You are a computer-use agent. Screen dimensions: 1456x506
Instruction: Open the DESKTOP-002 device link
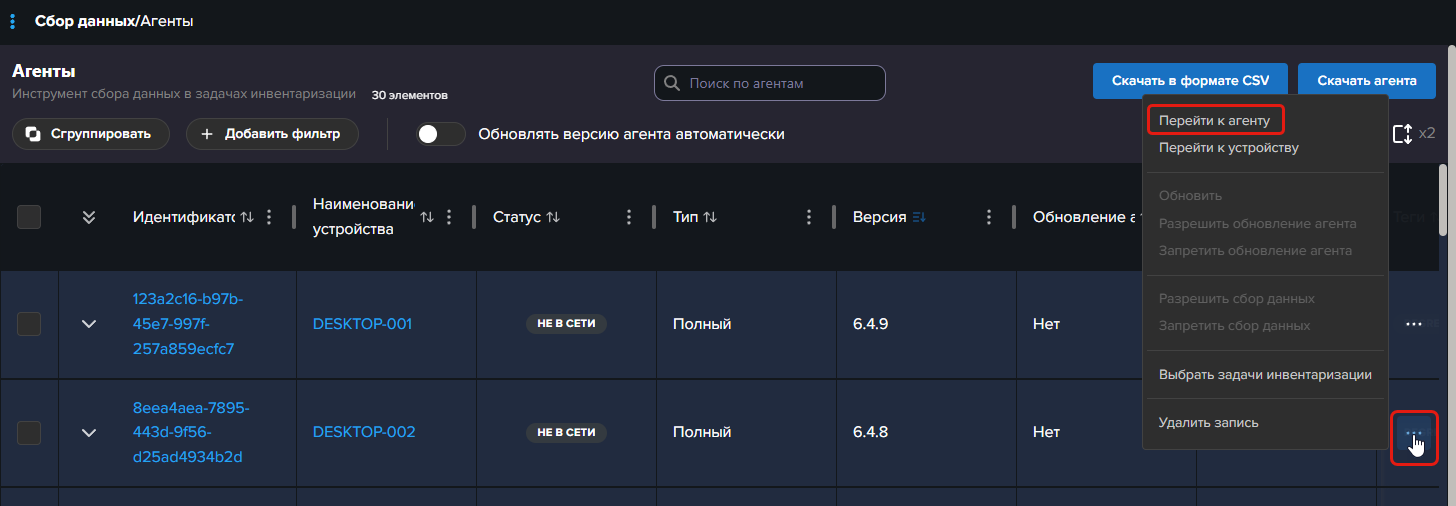tap(363, 432)
